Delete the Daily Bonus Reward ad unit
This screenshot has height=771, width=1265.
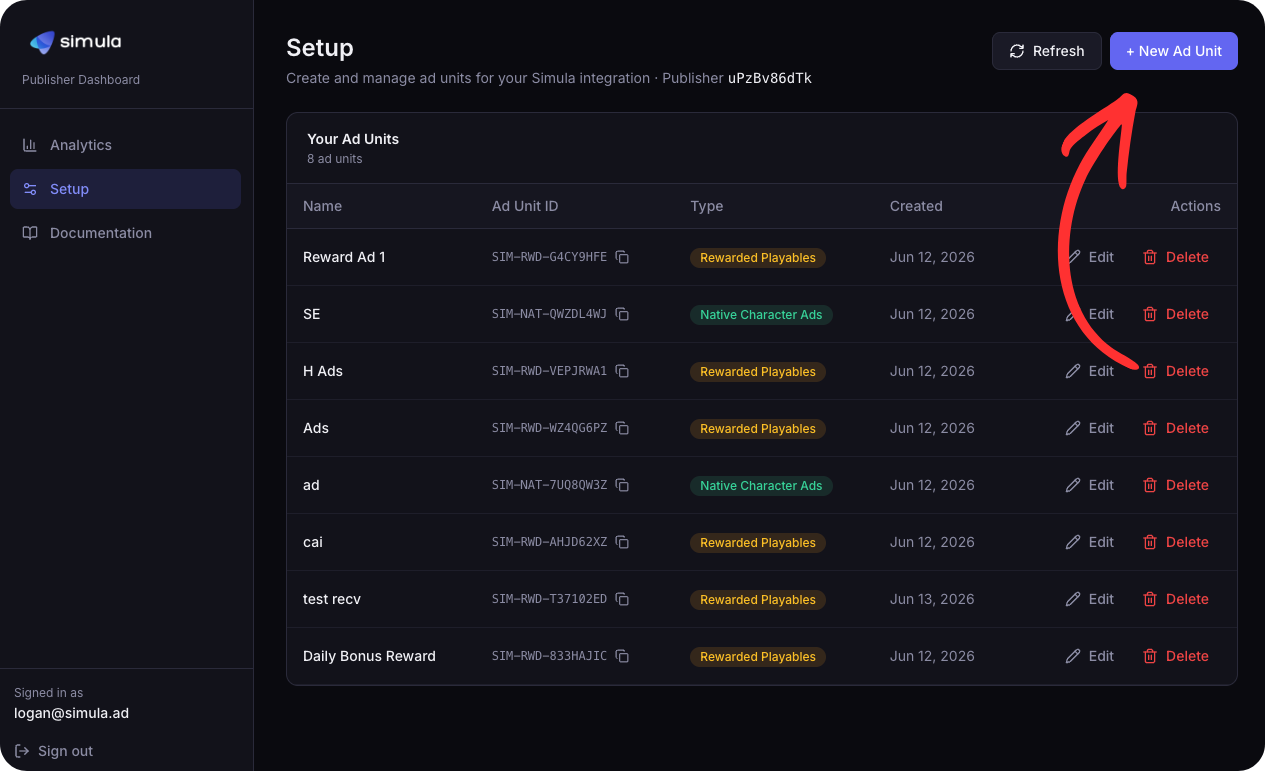point(1176,656)
